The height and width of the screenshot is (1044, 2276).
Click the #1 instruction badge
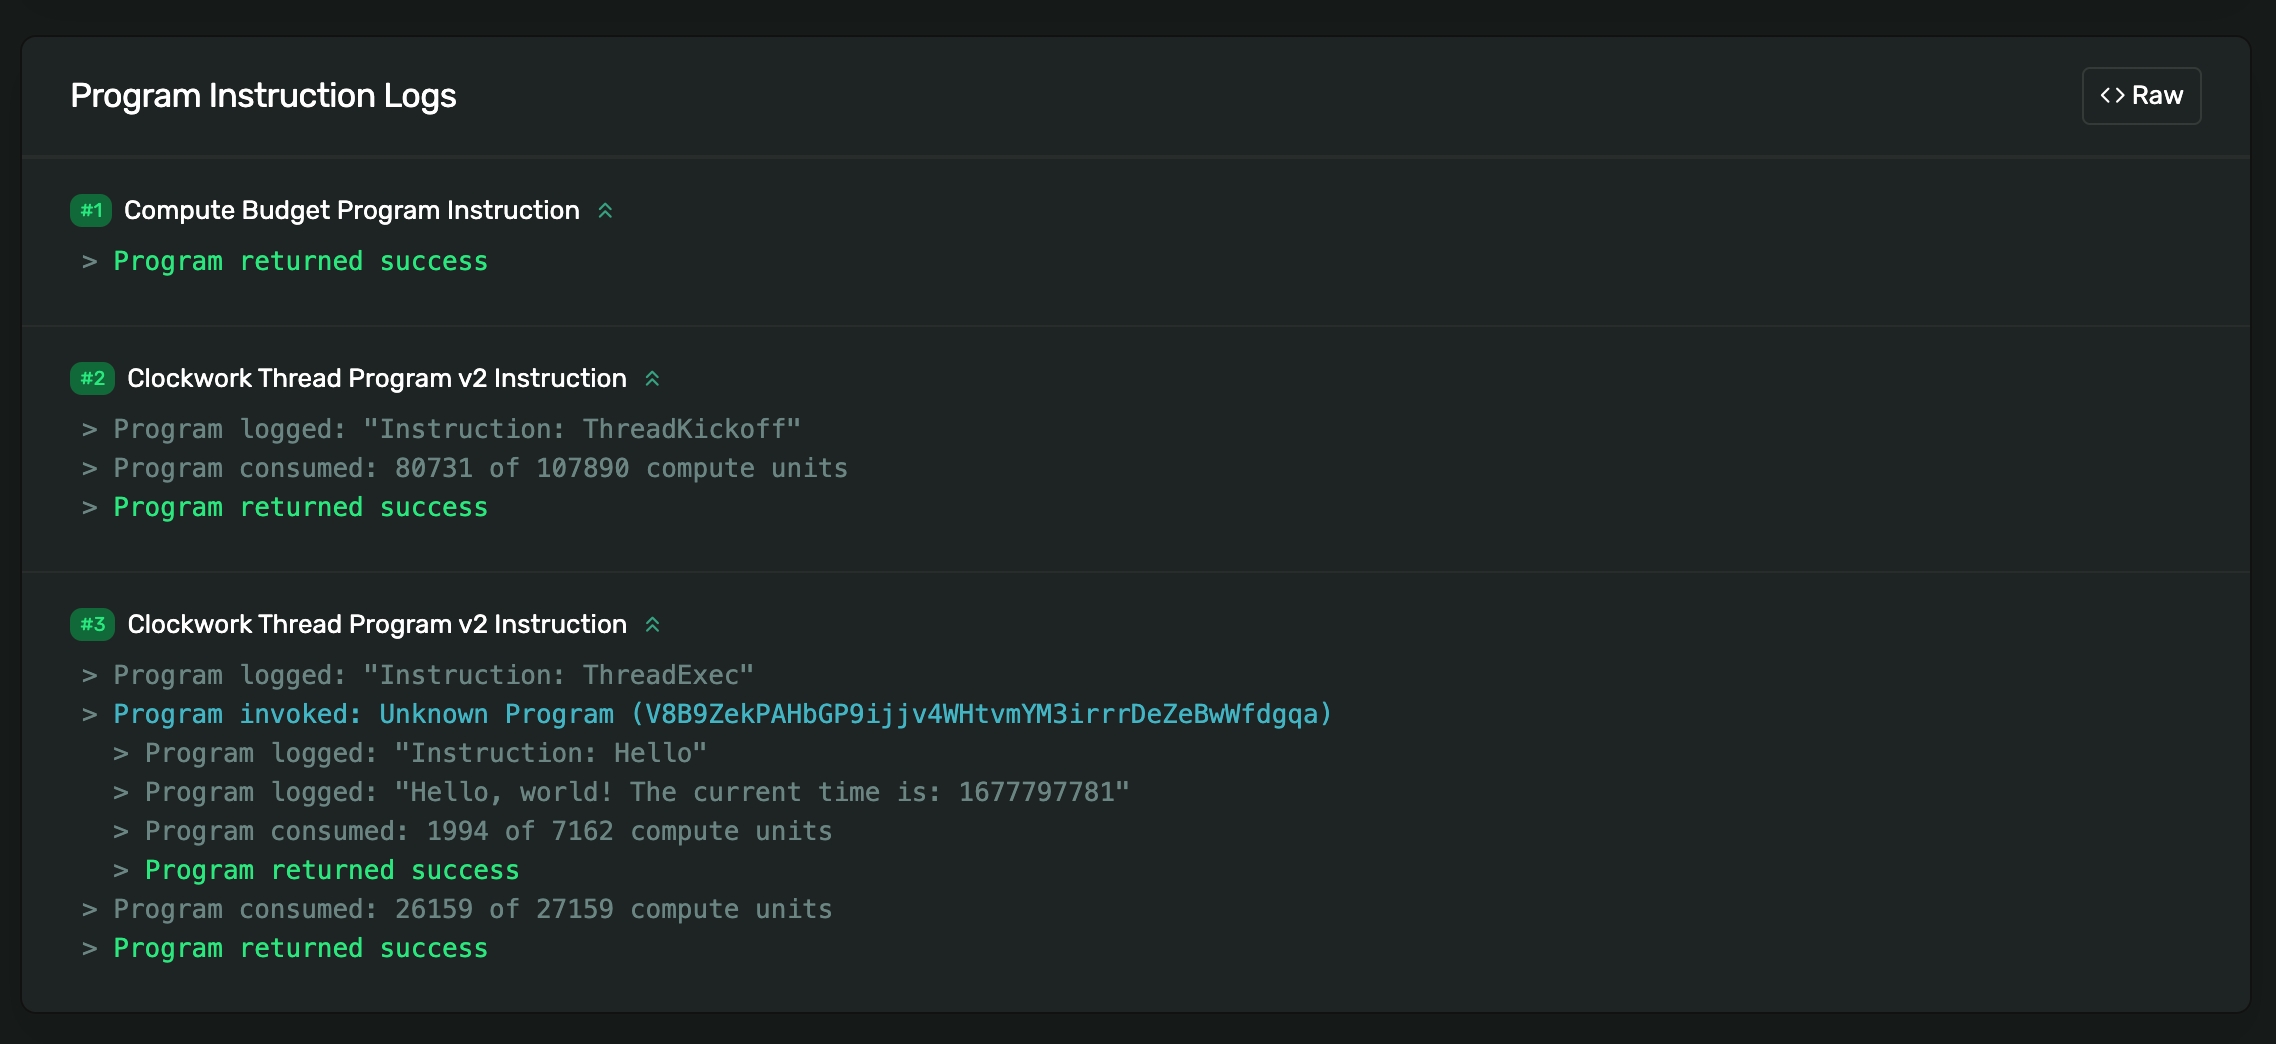coord(91,211)
